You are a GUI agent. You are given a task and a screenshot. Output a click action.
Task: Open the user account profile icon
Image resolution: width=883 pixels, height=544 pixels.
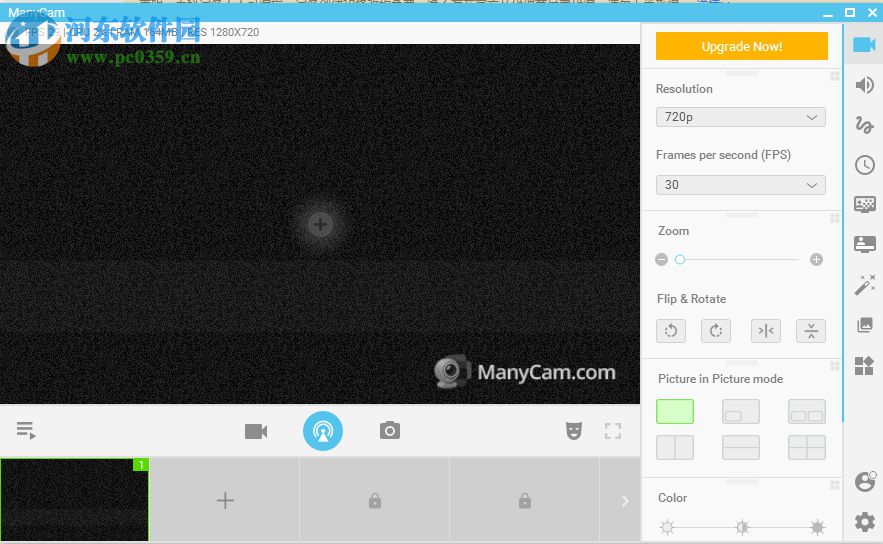(x=865, y=481)
